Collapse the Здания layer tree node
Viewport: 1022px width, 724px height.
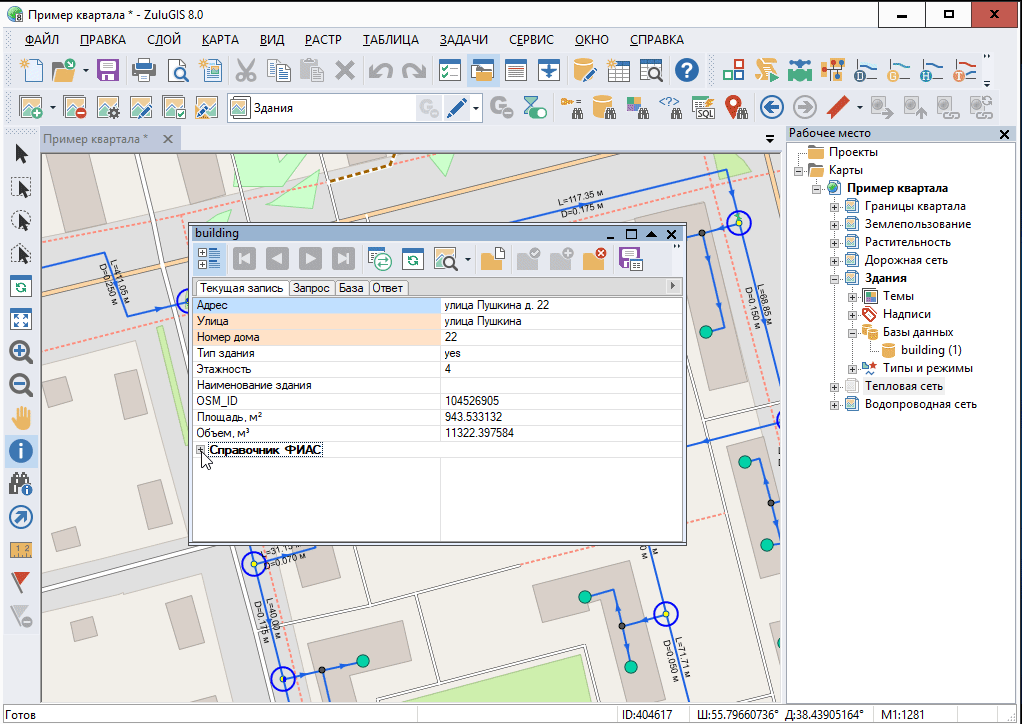(x=835, y=278)
